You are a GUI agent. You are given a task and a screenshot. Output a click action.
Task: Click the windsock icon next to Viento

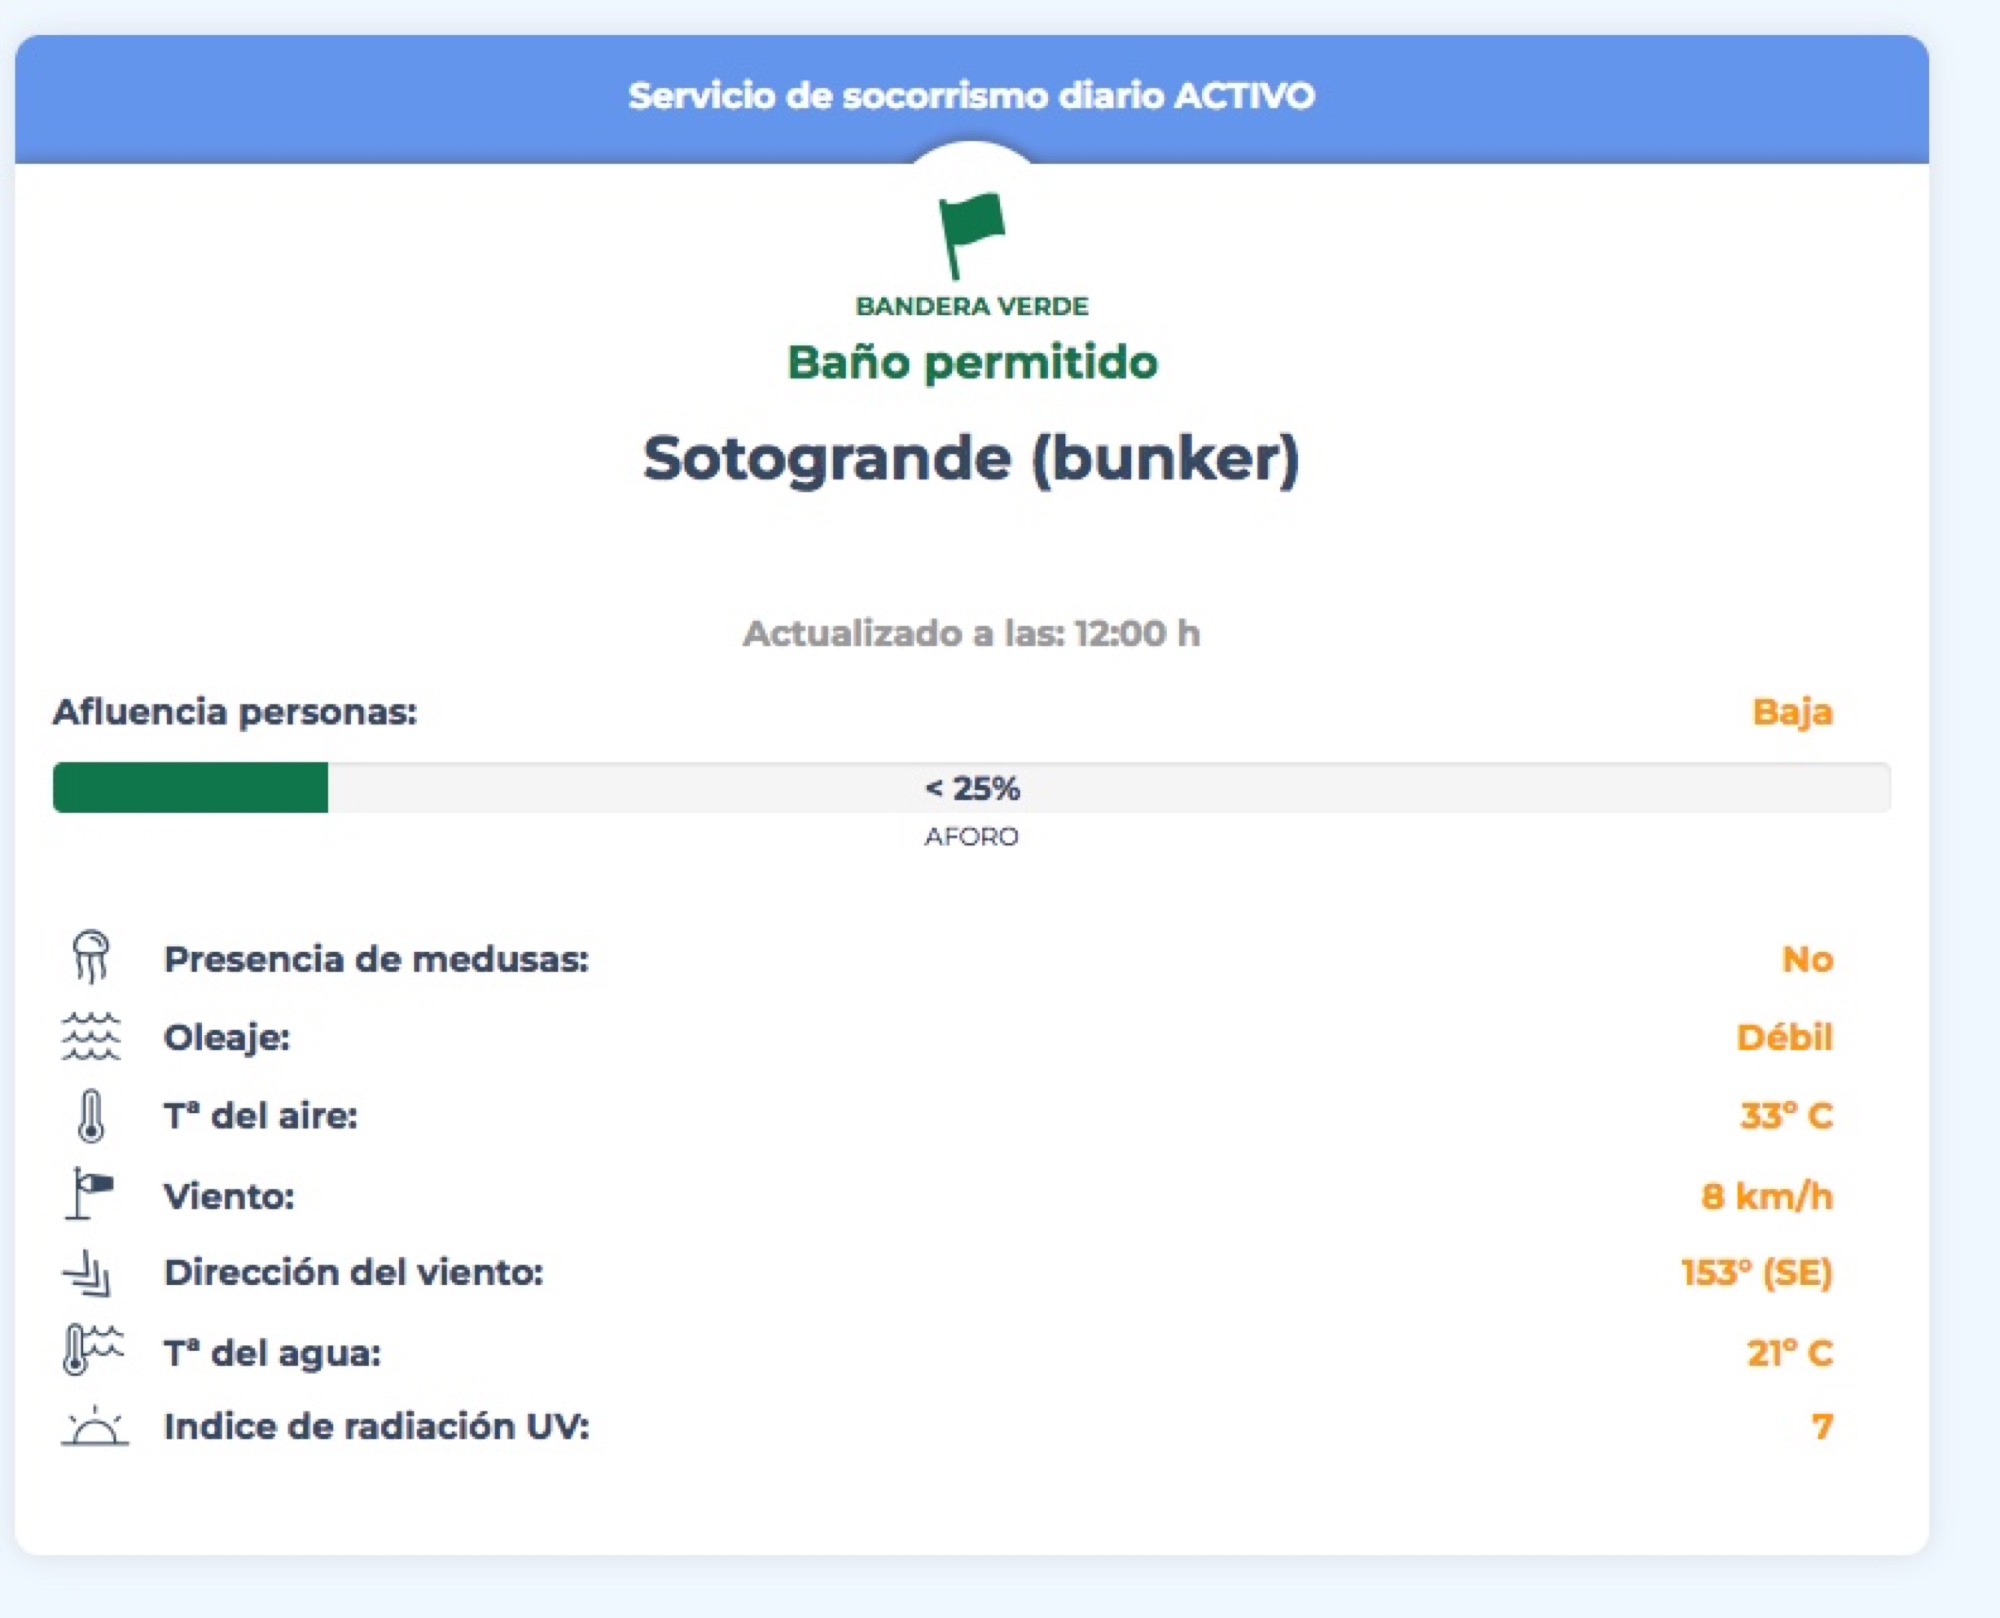tap(90, 1193)
